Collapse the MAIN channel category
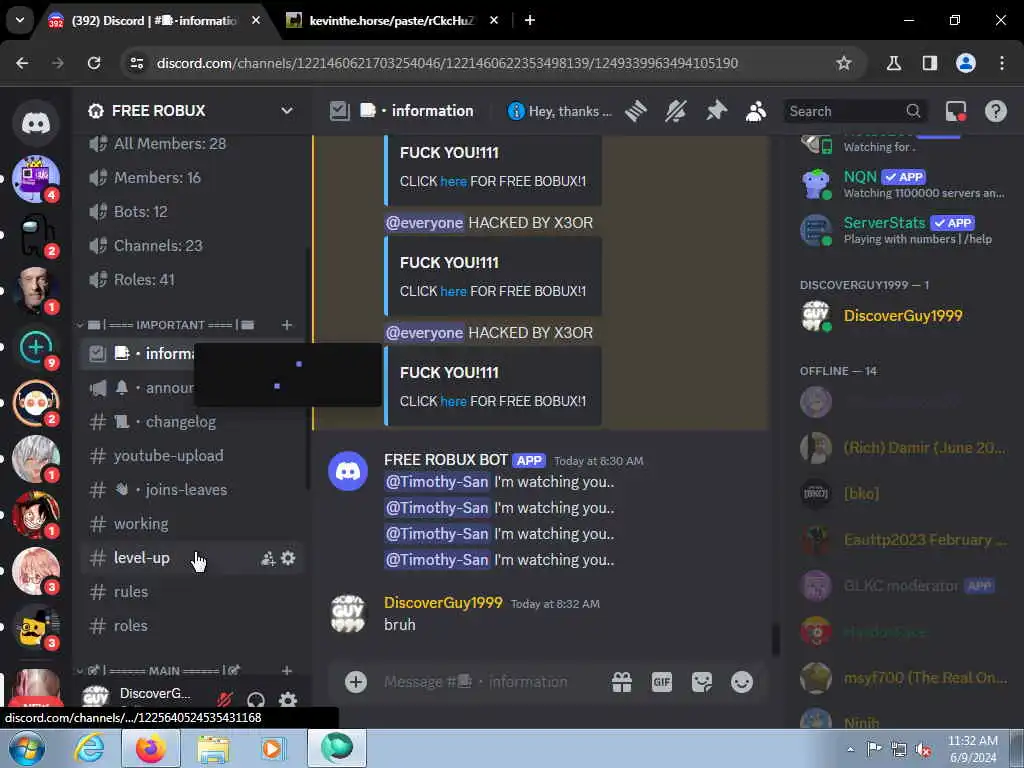 [x=163, y=670]
